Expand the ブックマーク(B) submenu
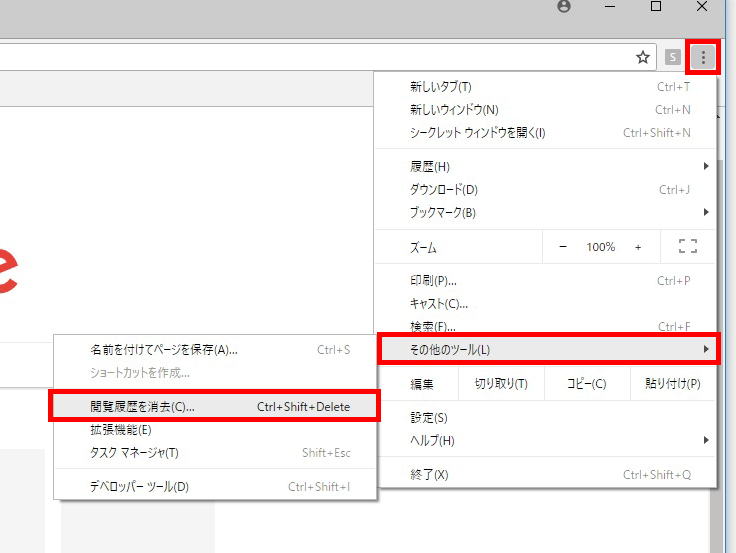The height and width of the screenshot is (553, 736). click(545, 213)
